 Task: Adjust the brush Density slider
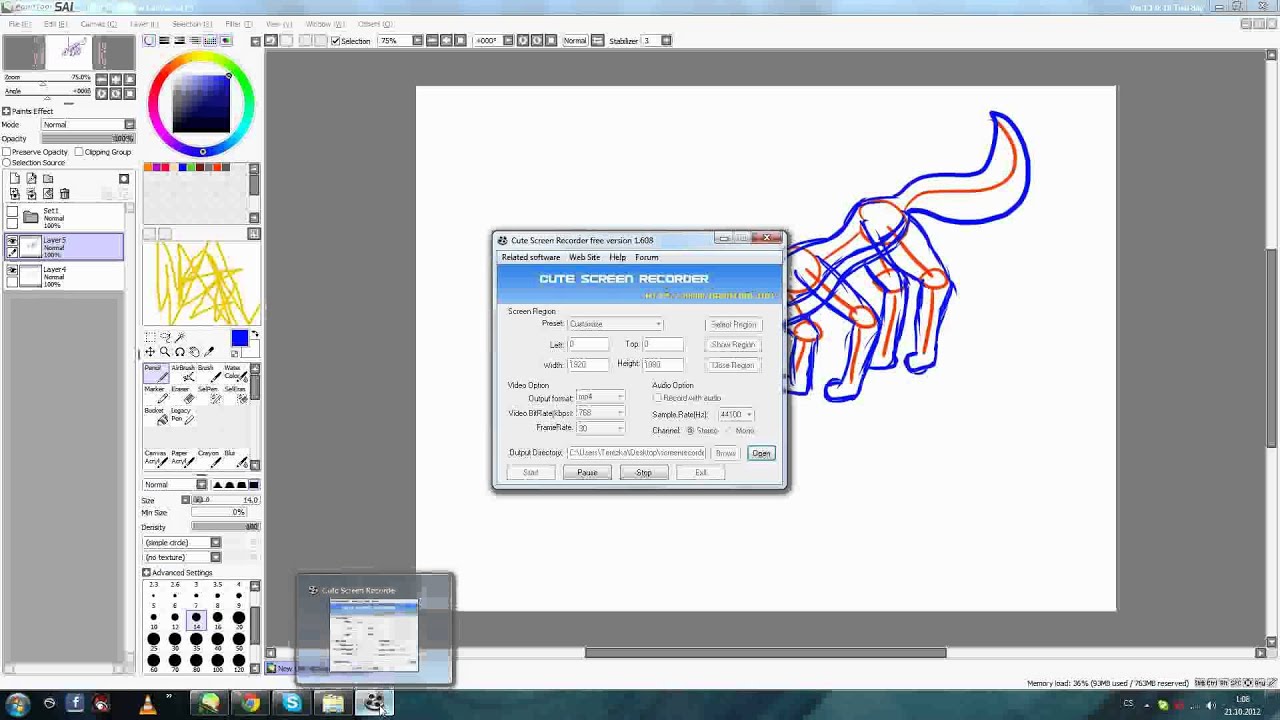[225, 527]
